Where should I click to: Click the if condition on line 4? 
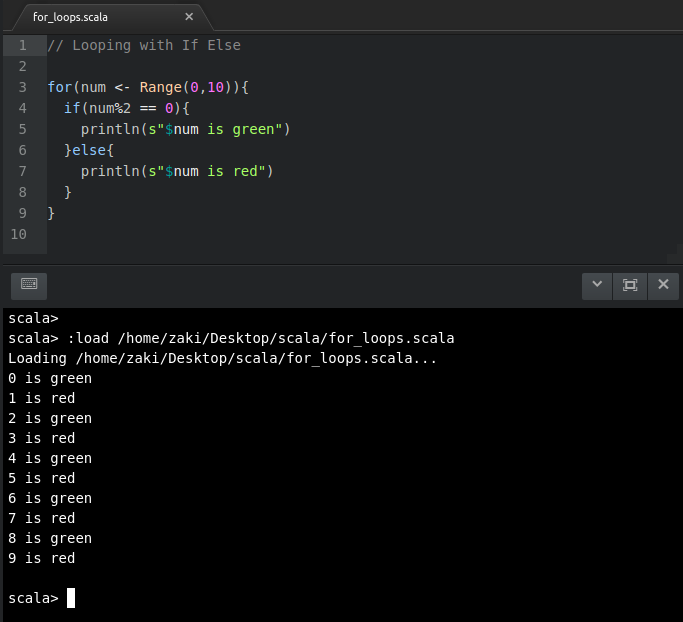click(x=127, y=108)
